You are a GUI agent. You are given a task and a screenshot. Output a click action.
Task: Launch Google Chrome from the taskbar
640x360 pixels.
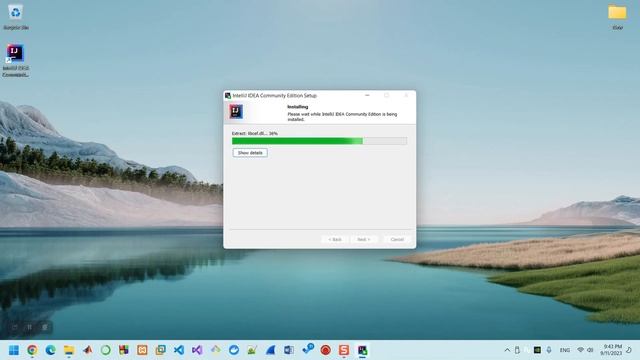32,350
